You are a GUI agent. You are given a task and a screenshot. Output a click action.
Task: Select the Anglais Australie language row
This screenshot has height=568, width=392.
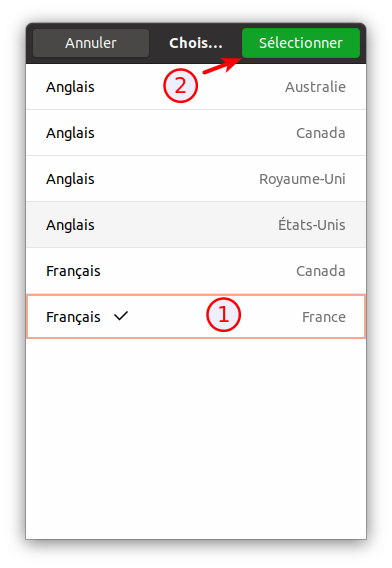click(196, 87)
